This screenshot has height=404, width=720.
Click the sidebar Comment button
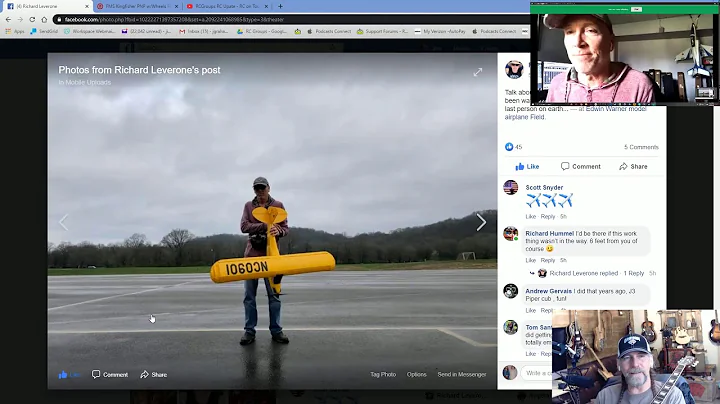pyautogui.click(x=580, y=167)
